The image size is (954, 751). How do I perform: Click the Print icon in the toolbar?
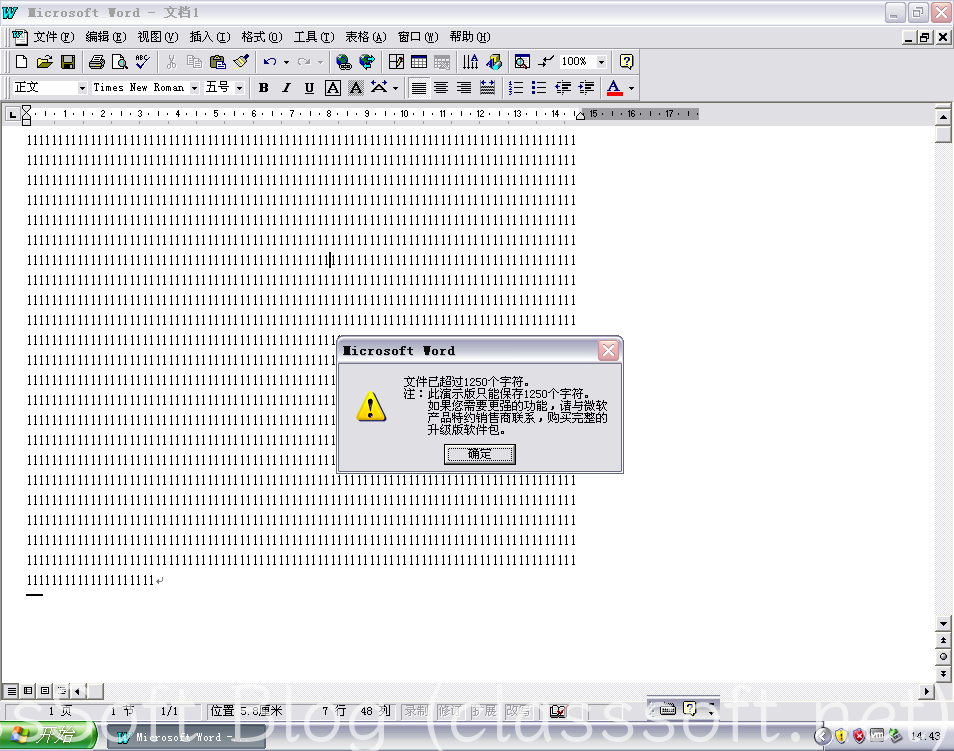(97, 62)
